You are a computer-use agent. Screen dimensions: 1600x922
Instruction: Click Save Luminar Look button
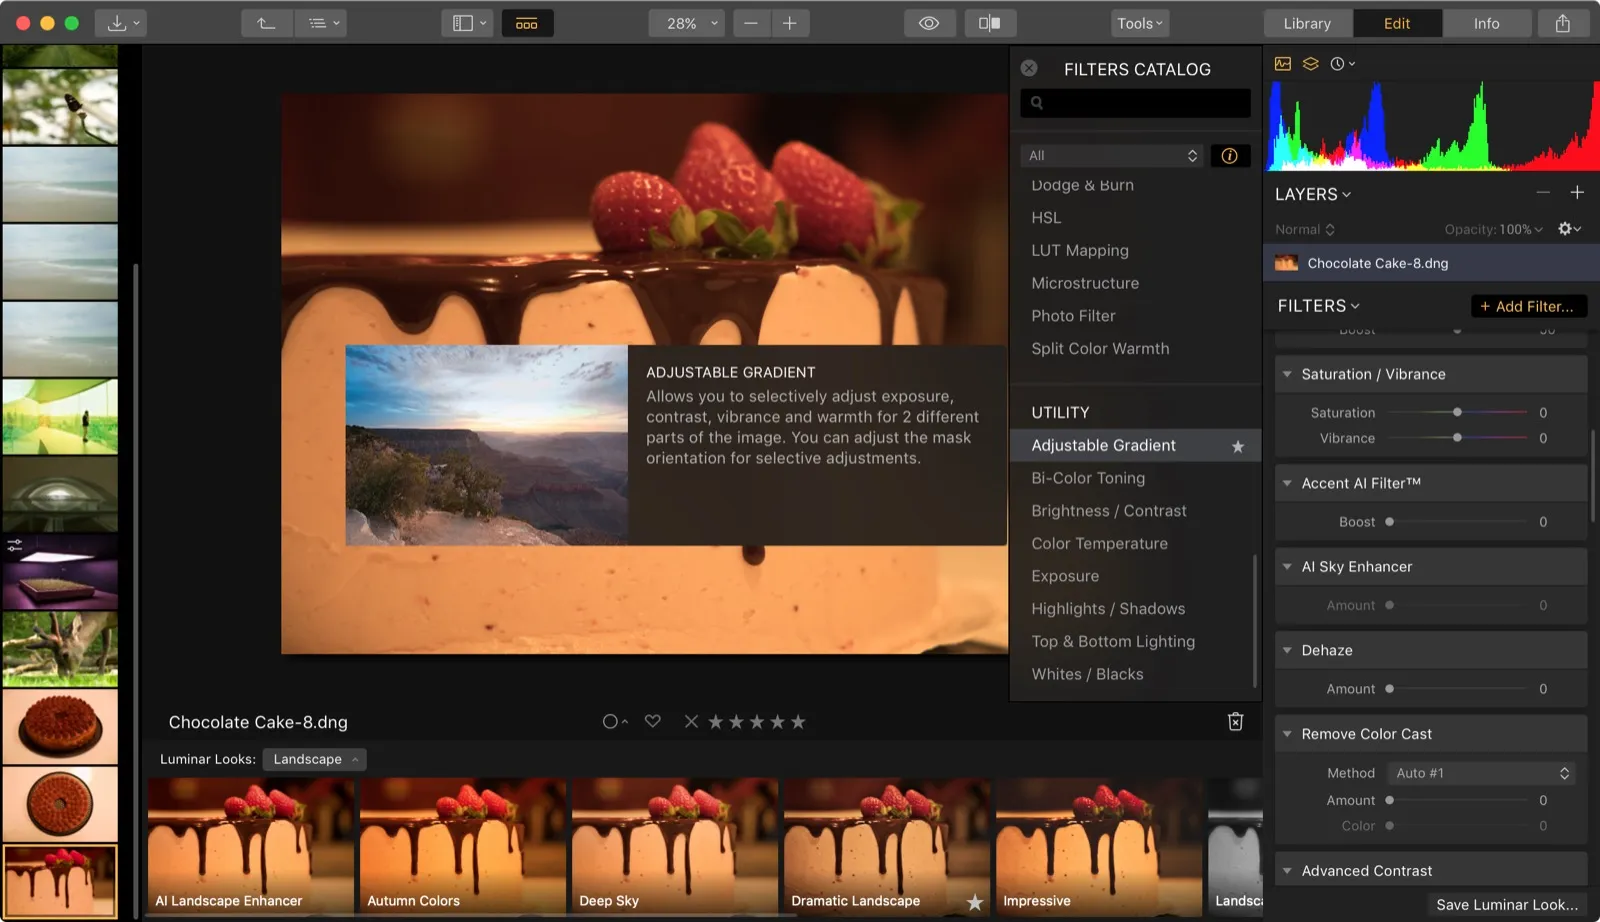1506,905
